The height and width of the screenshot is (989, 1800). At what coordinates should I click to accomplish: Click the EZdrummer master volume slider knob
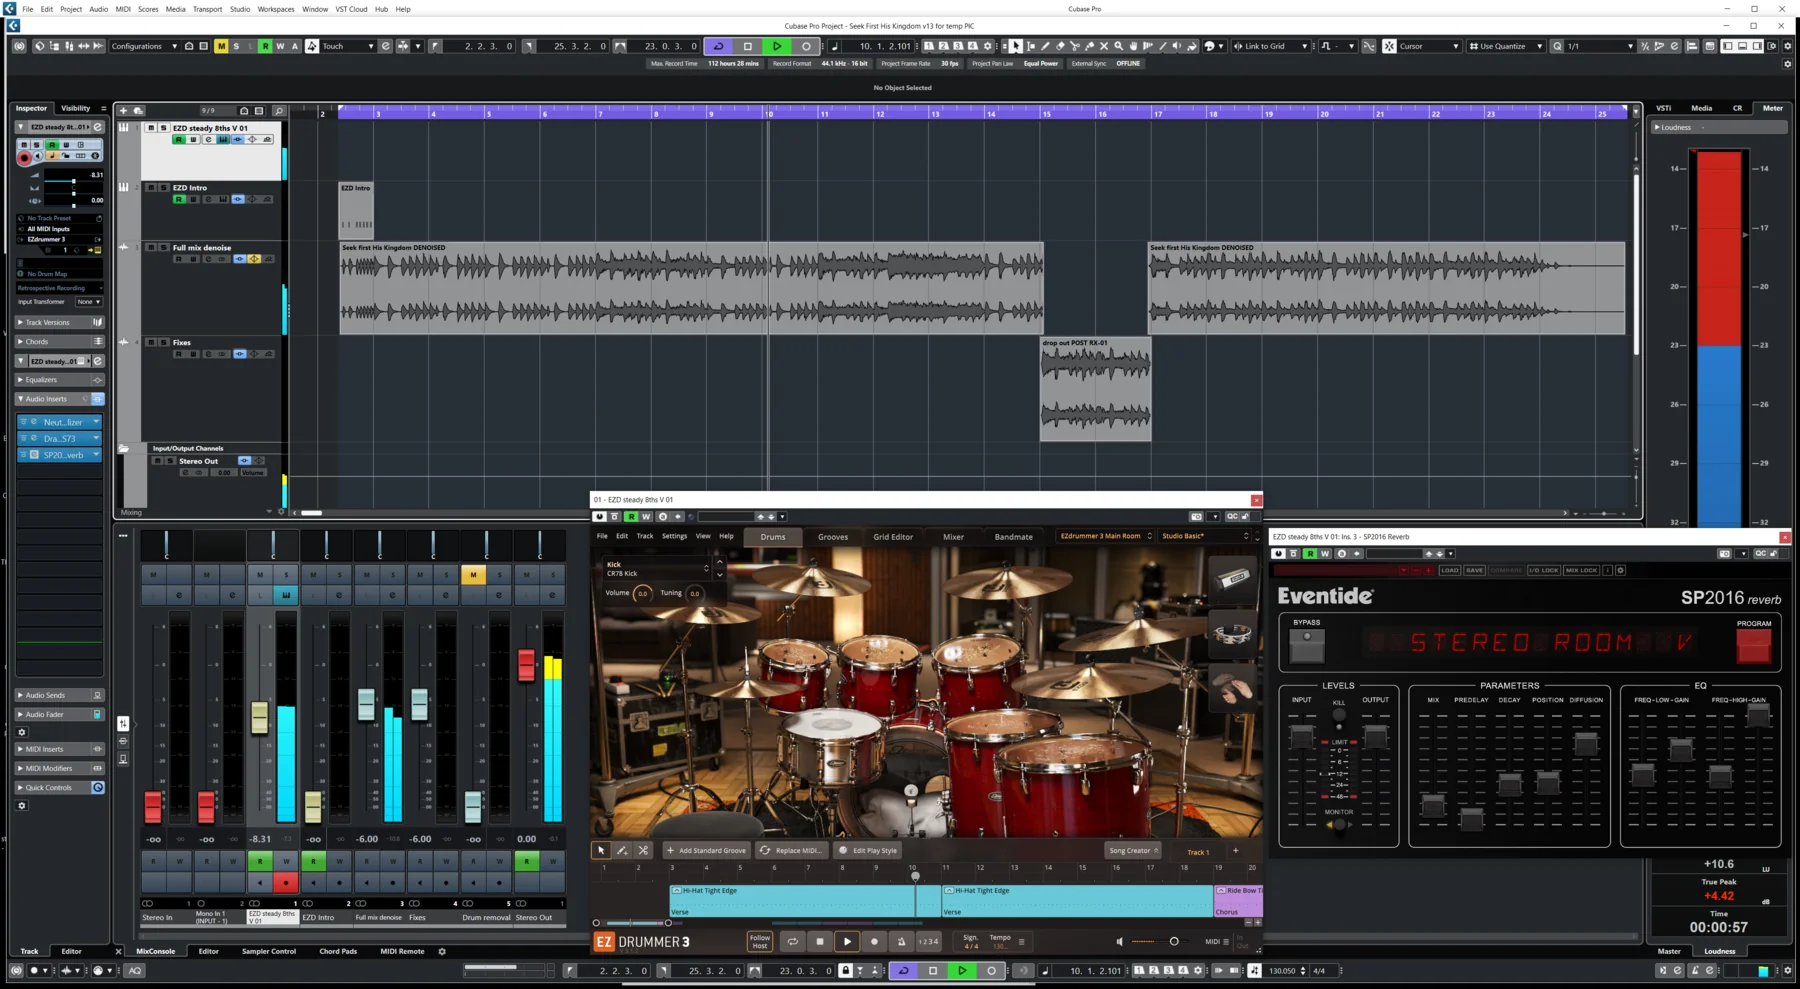[1174, 941]
